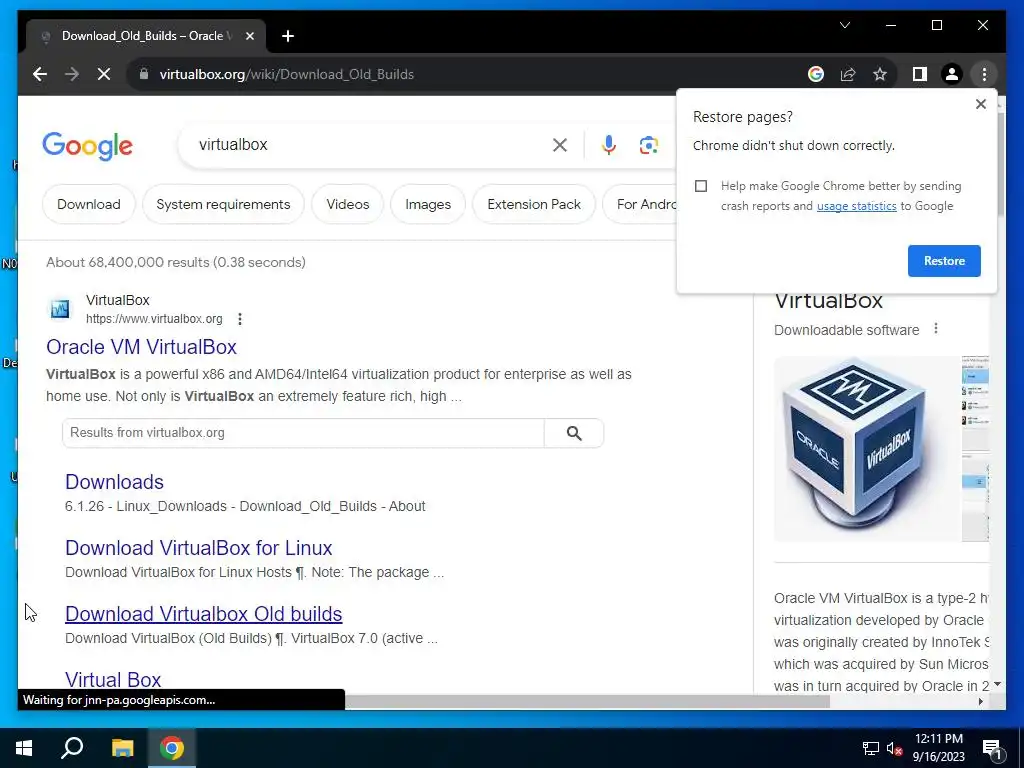Switch to Images results
This screenshot has height=768, width=1024.
(x=428, y=204)
